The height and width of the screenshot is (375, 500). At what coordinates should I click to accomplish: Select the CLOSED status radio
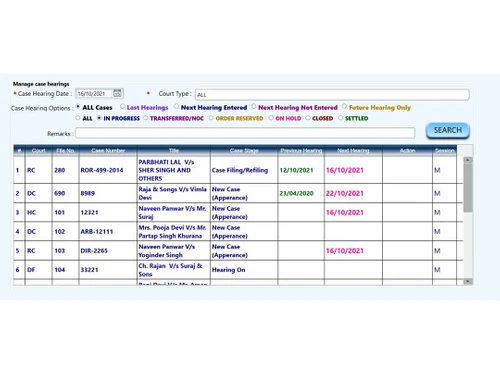click(308, 118)
